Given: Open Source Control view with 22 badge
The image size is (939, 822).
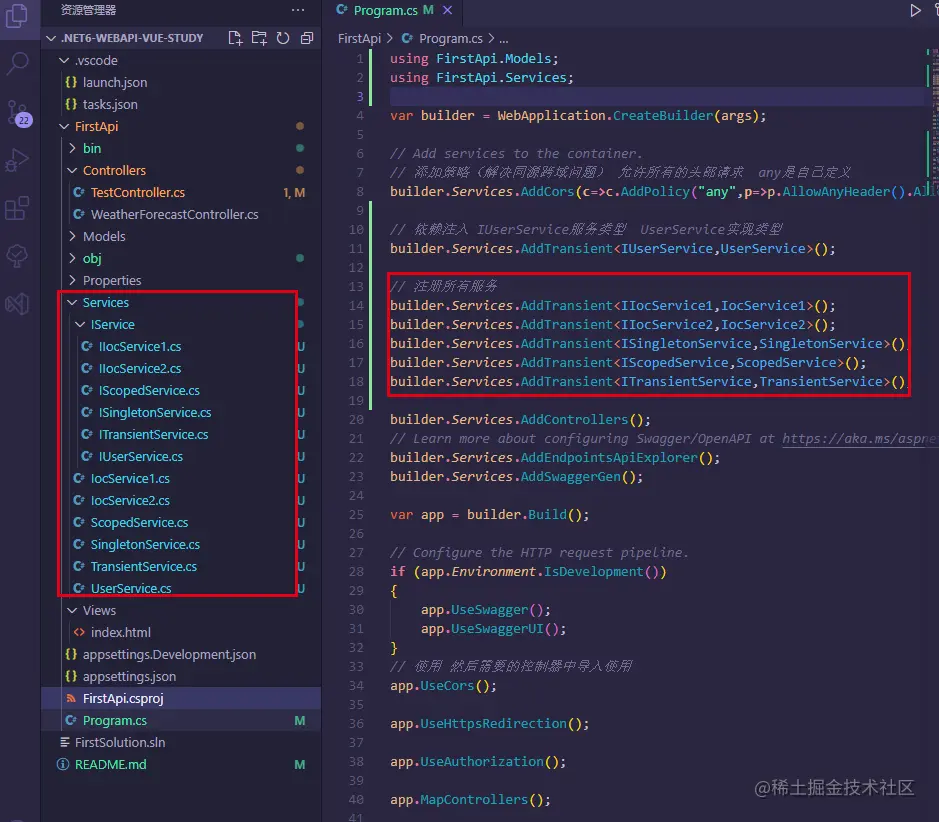Looking at the screenshot, I should tap(17, 113).
